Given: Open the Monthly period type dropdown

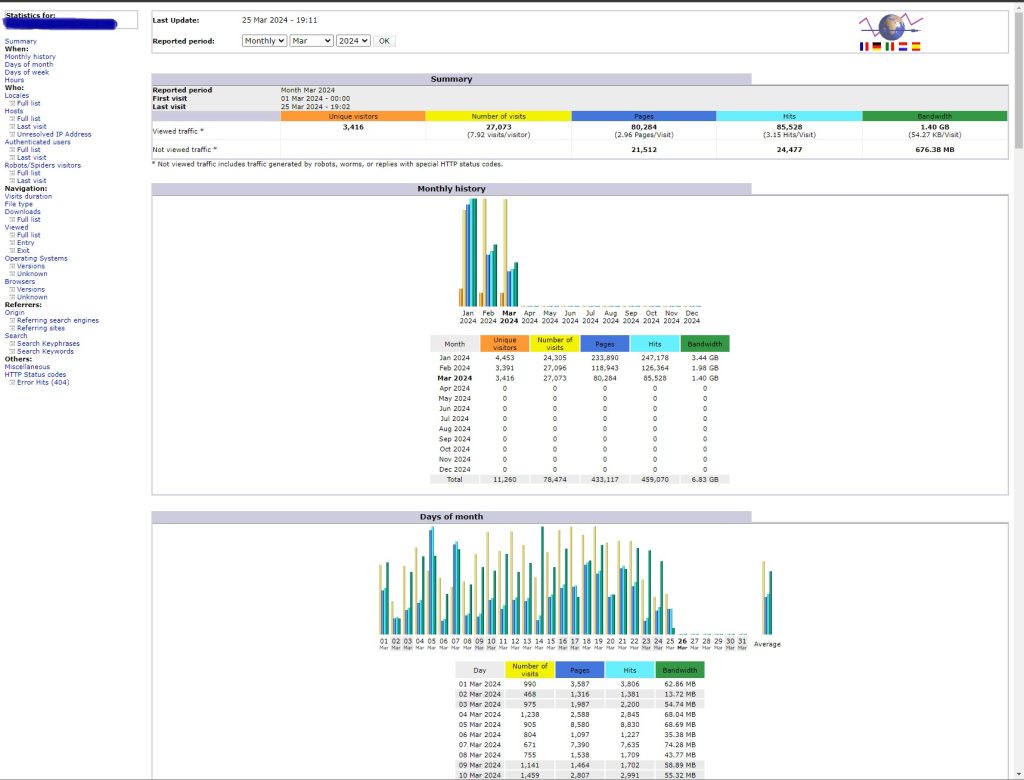Looking at the screenshot, I should [264, 41].
